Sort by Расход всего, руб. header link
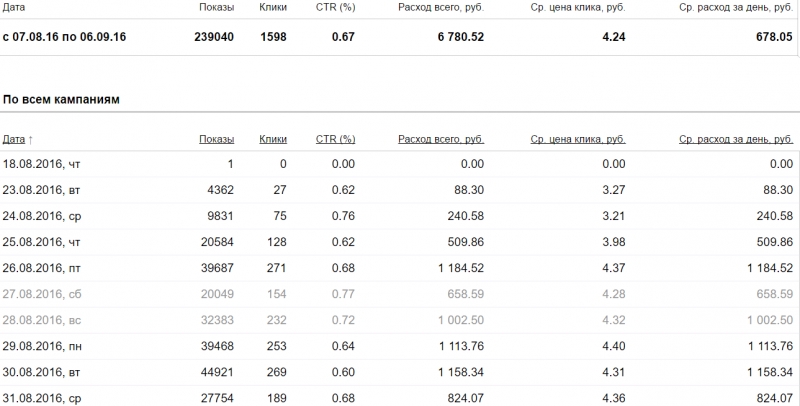 pos(441,139)
